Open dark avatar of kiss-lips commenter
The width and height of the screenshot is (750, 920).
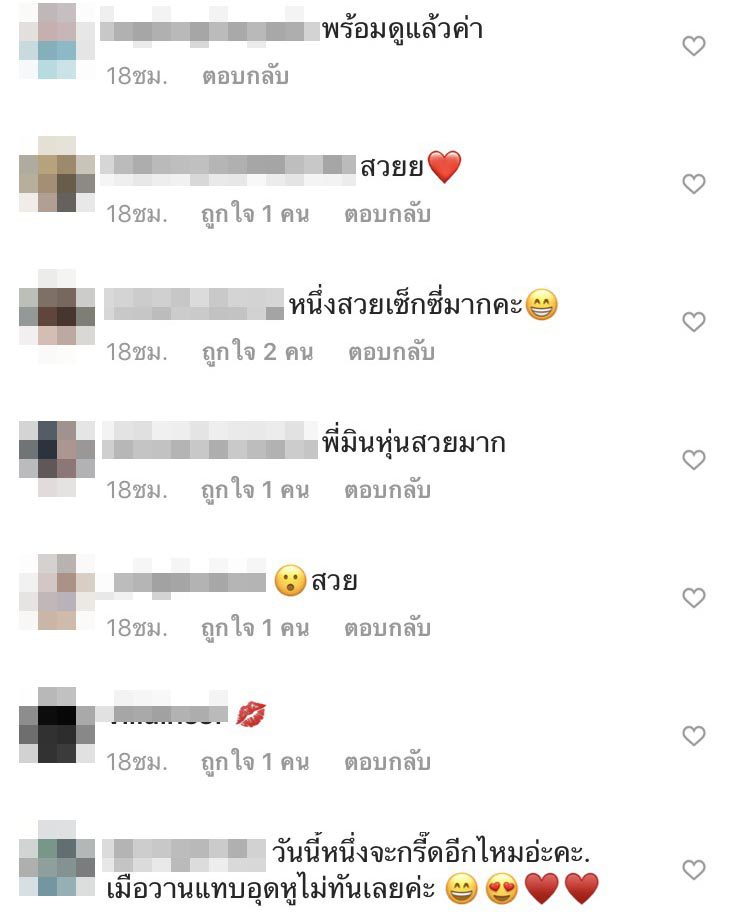point(57,725)
